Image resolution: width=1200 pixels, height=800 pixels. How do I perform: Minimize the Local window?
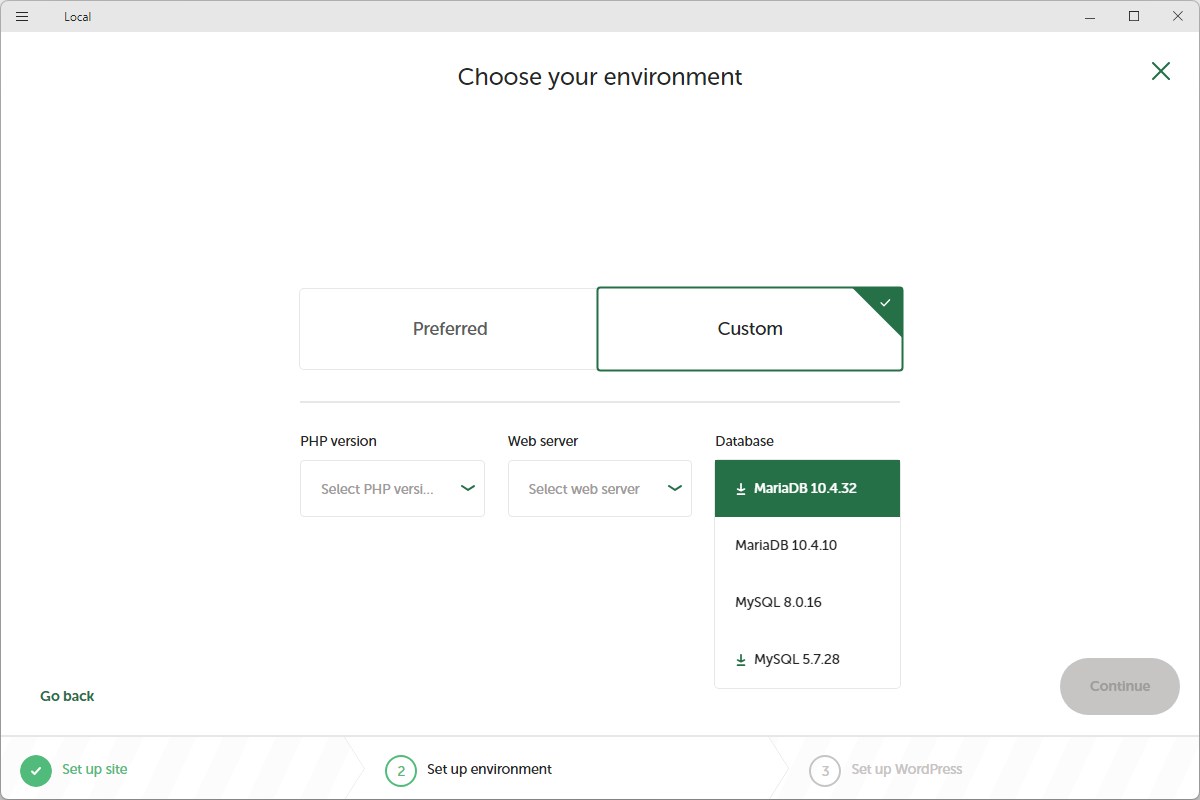pyautogui.click(x=1089, y=16)
